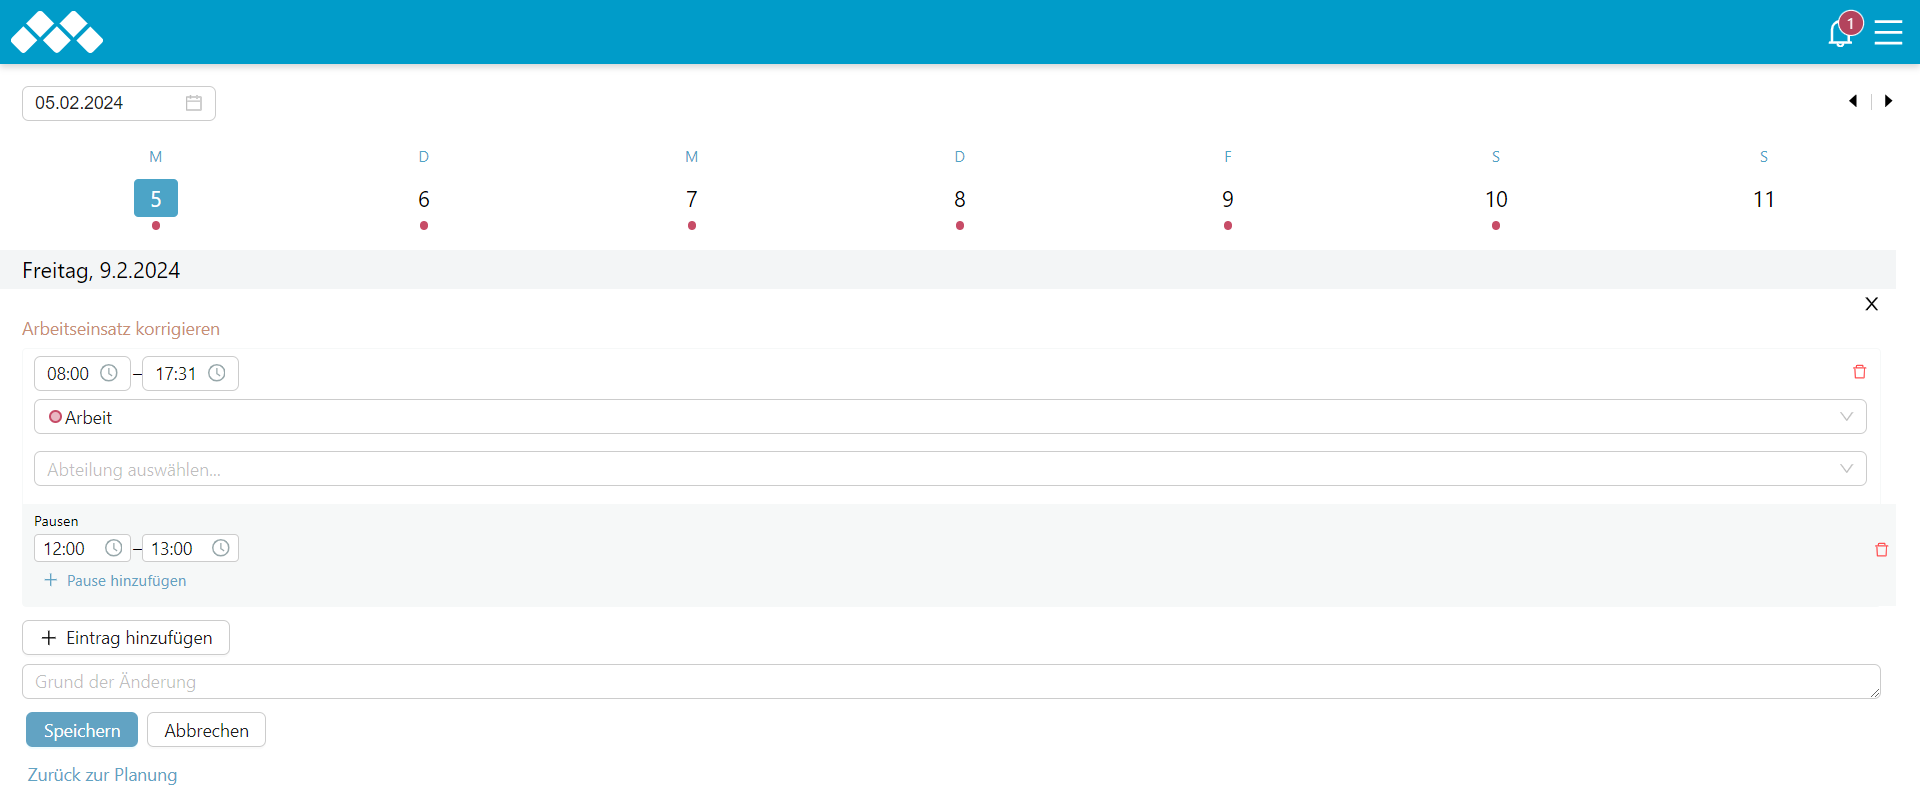Select Wednesday 7 in week strip
The width and height of the screenshot is (1920, 792).
[692, 199]
